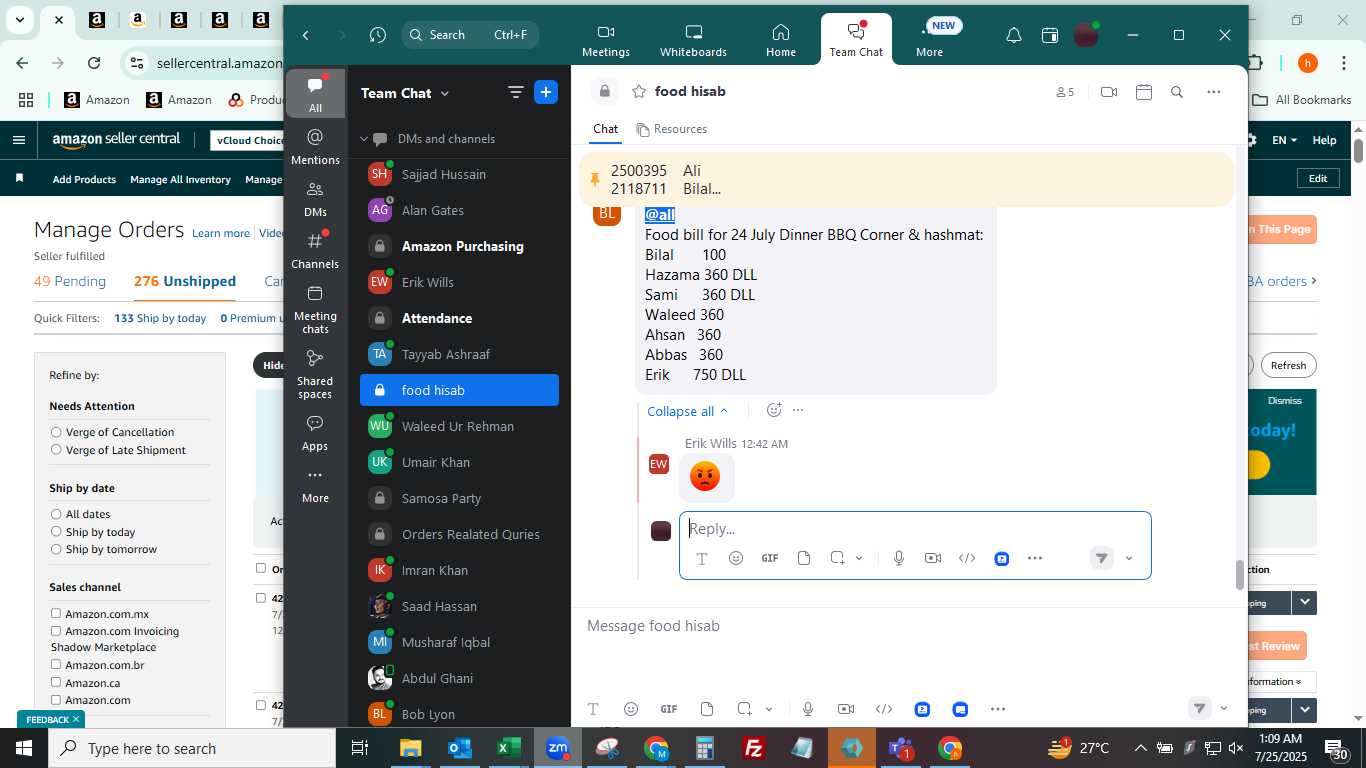Click 133 Ship by today quick filter
Viewport: 1366px width, 768px height.
click(160, 318)
